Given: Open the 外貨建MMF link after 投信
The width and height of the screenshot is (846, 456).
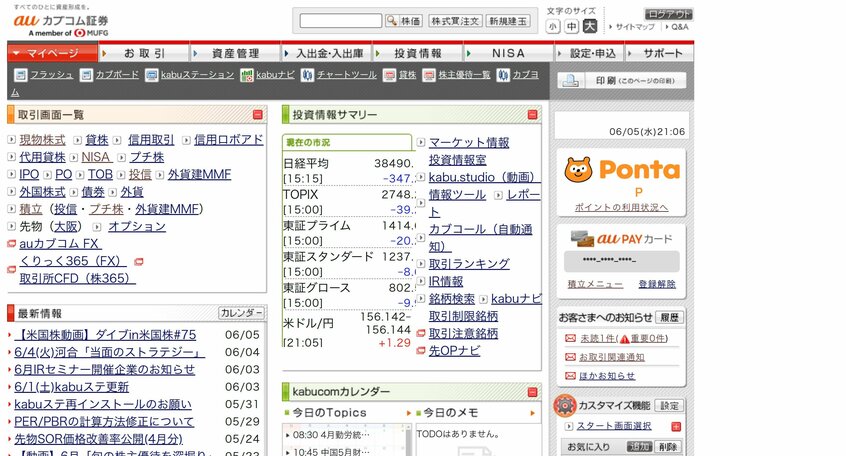Looking at the screenshot, I should (x=199, y=174).
